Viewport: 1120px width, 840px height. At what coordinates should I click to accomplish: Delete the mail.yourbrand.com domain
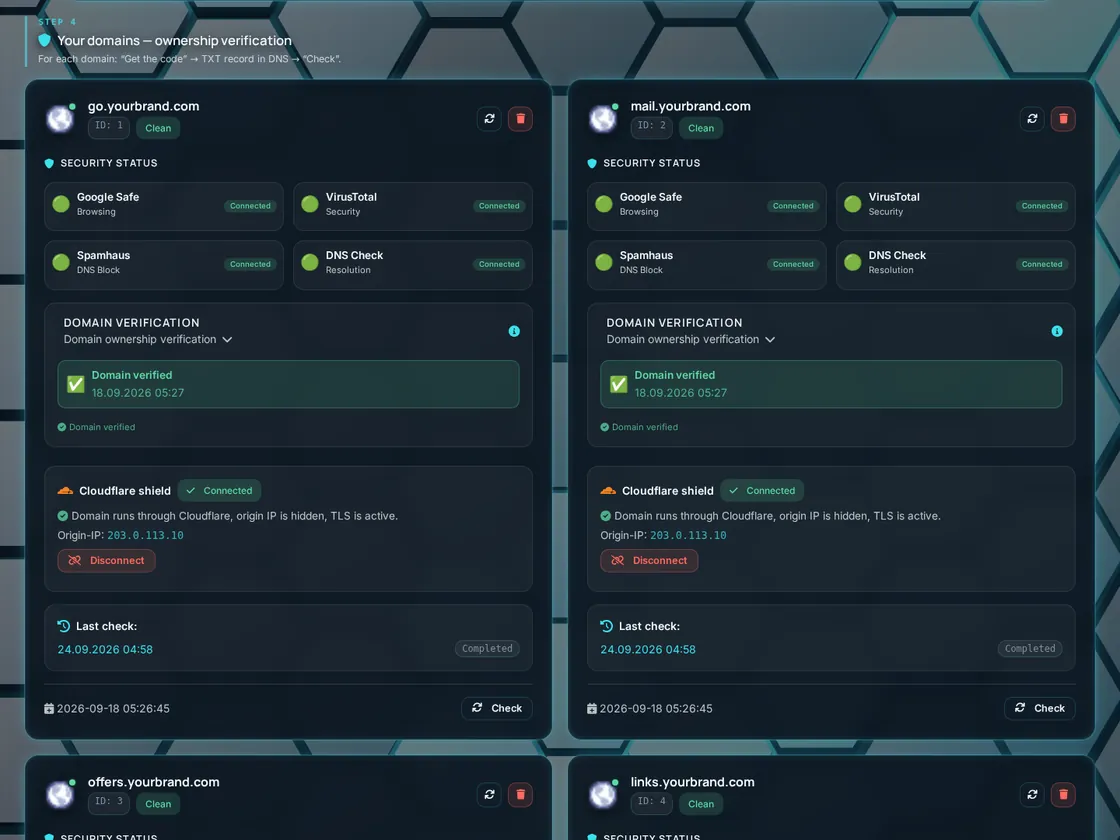pos(1063,119)
